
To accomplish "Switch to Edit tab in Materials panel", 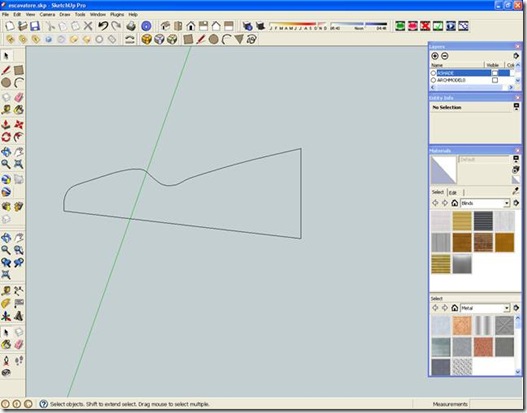I will click(453, 193).
